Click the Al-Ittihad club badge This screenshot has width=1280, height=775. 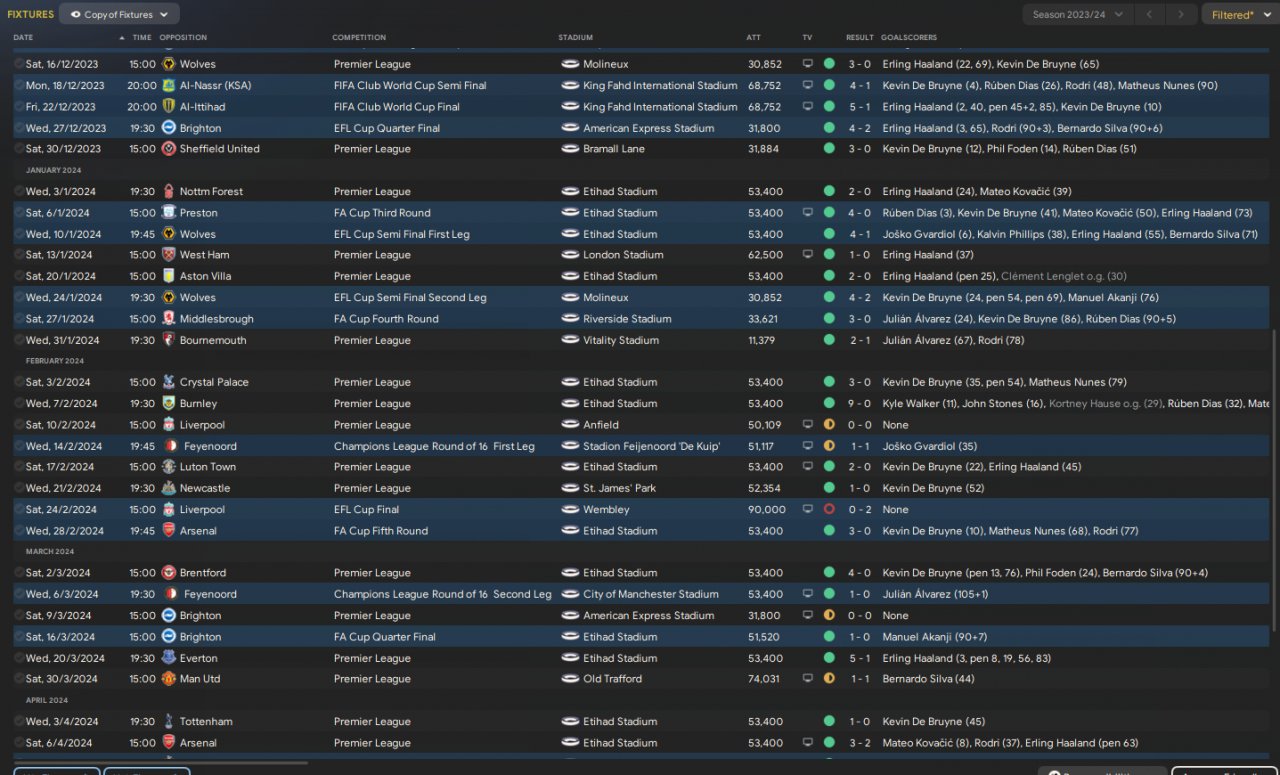169,106
